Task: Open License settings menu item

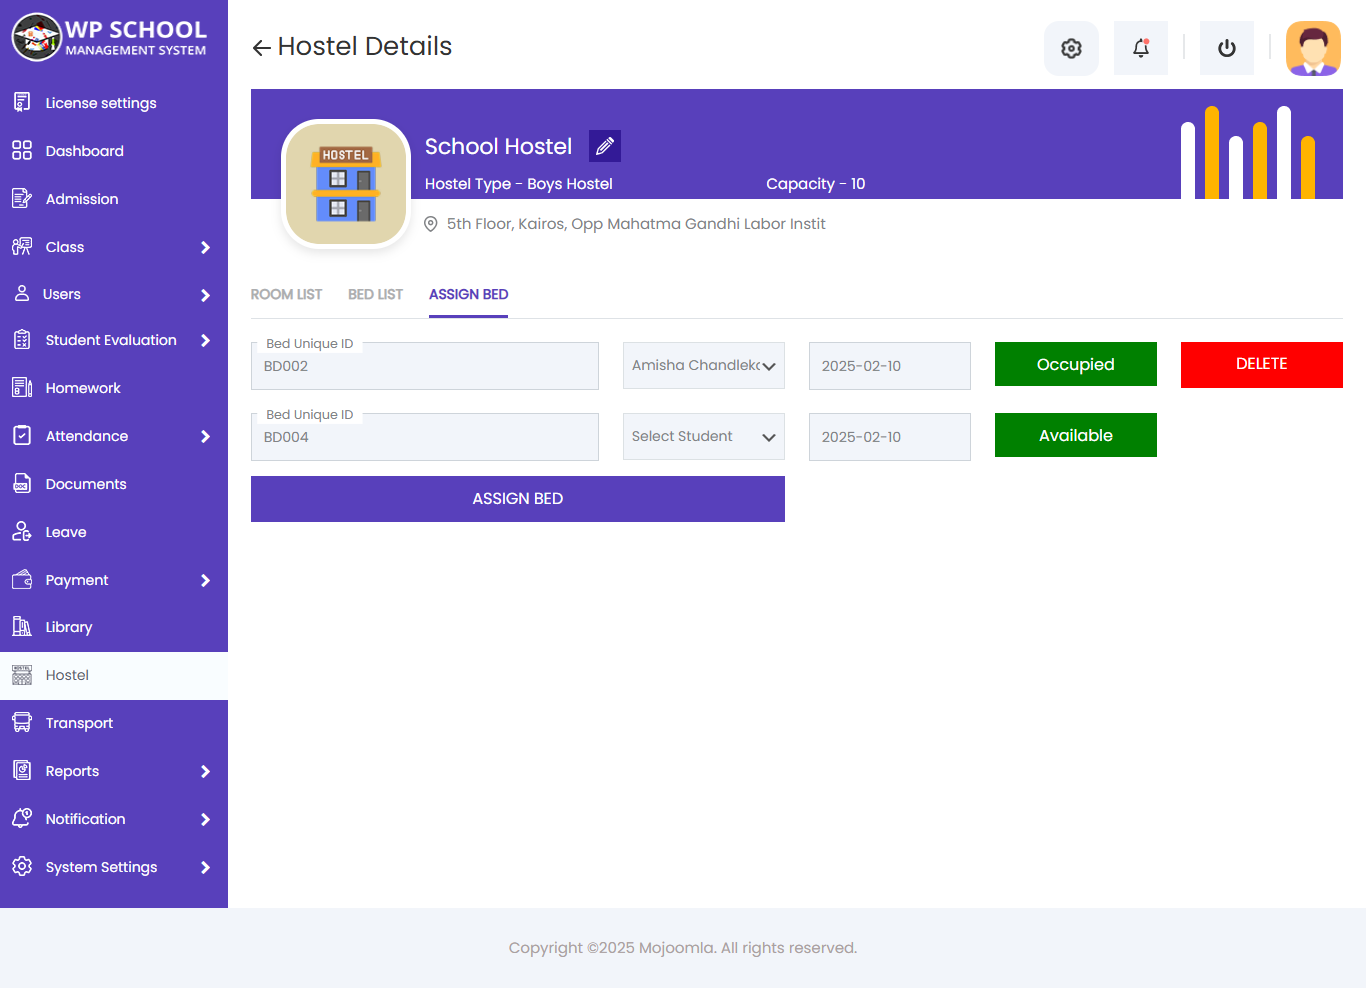Action: [x=114, y=103]
